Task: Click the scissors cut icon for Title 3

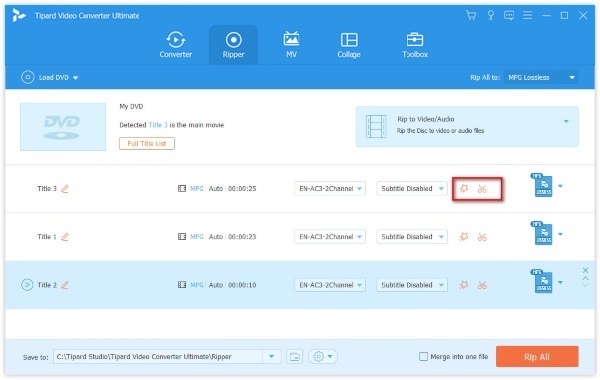Action: click(482, 189)
